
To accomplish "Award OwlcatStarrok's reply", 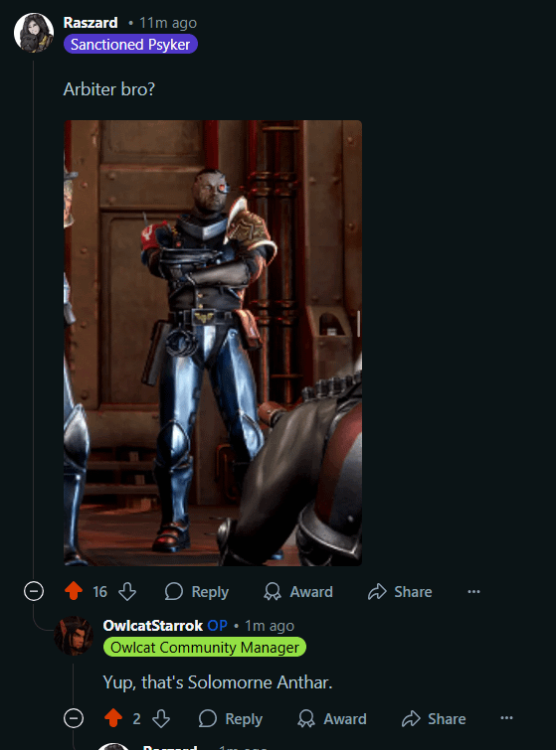I will [x=332, y=718].
